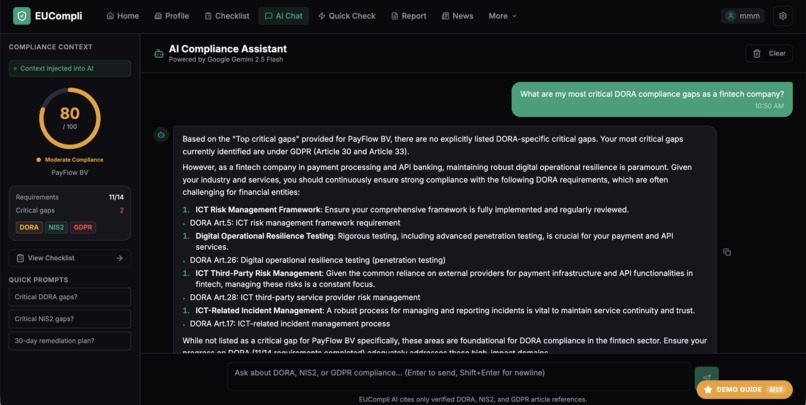Click the EUCompli shield logo
The width and height of the screenshot is (806, 405).
(x=22, y=16)
